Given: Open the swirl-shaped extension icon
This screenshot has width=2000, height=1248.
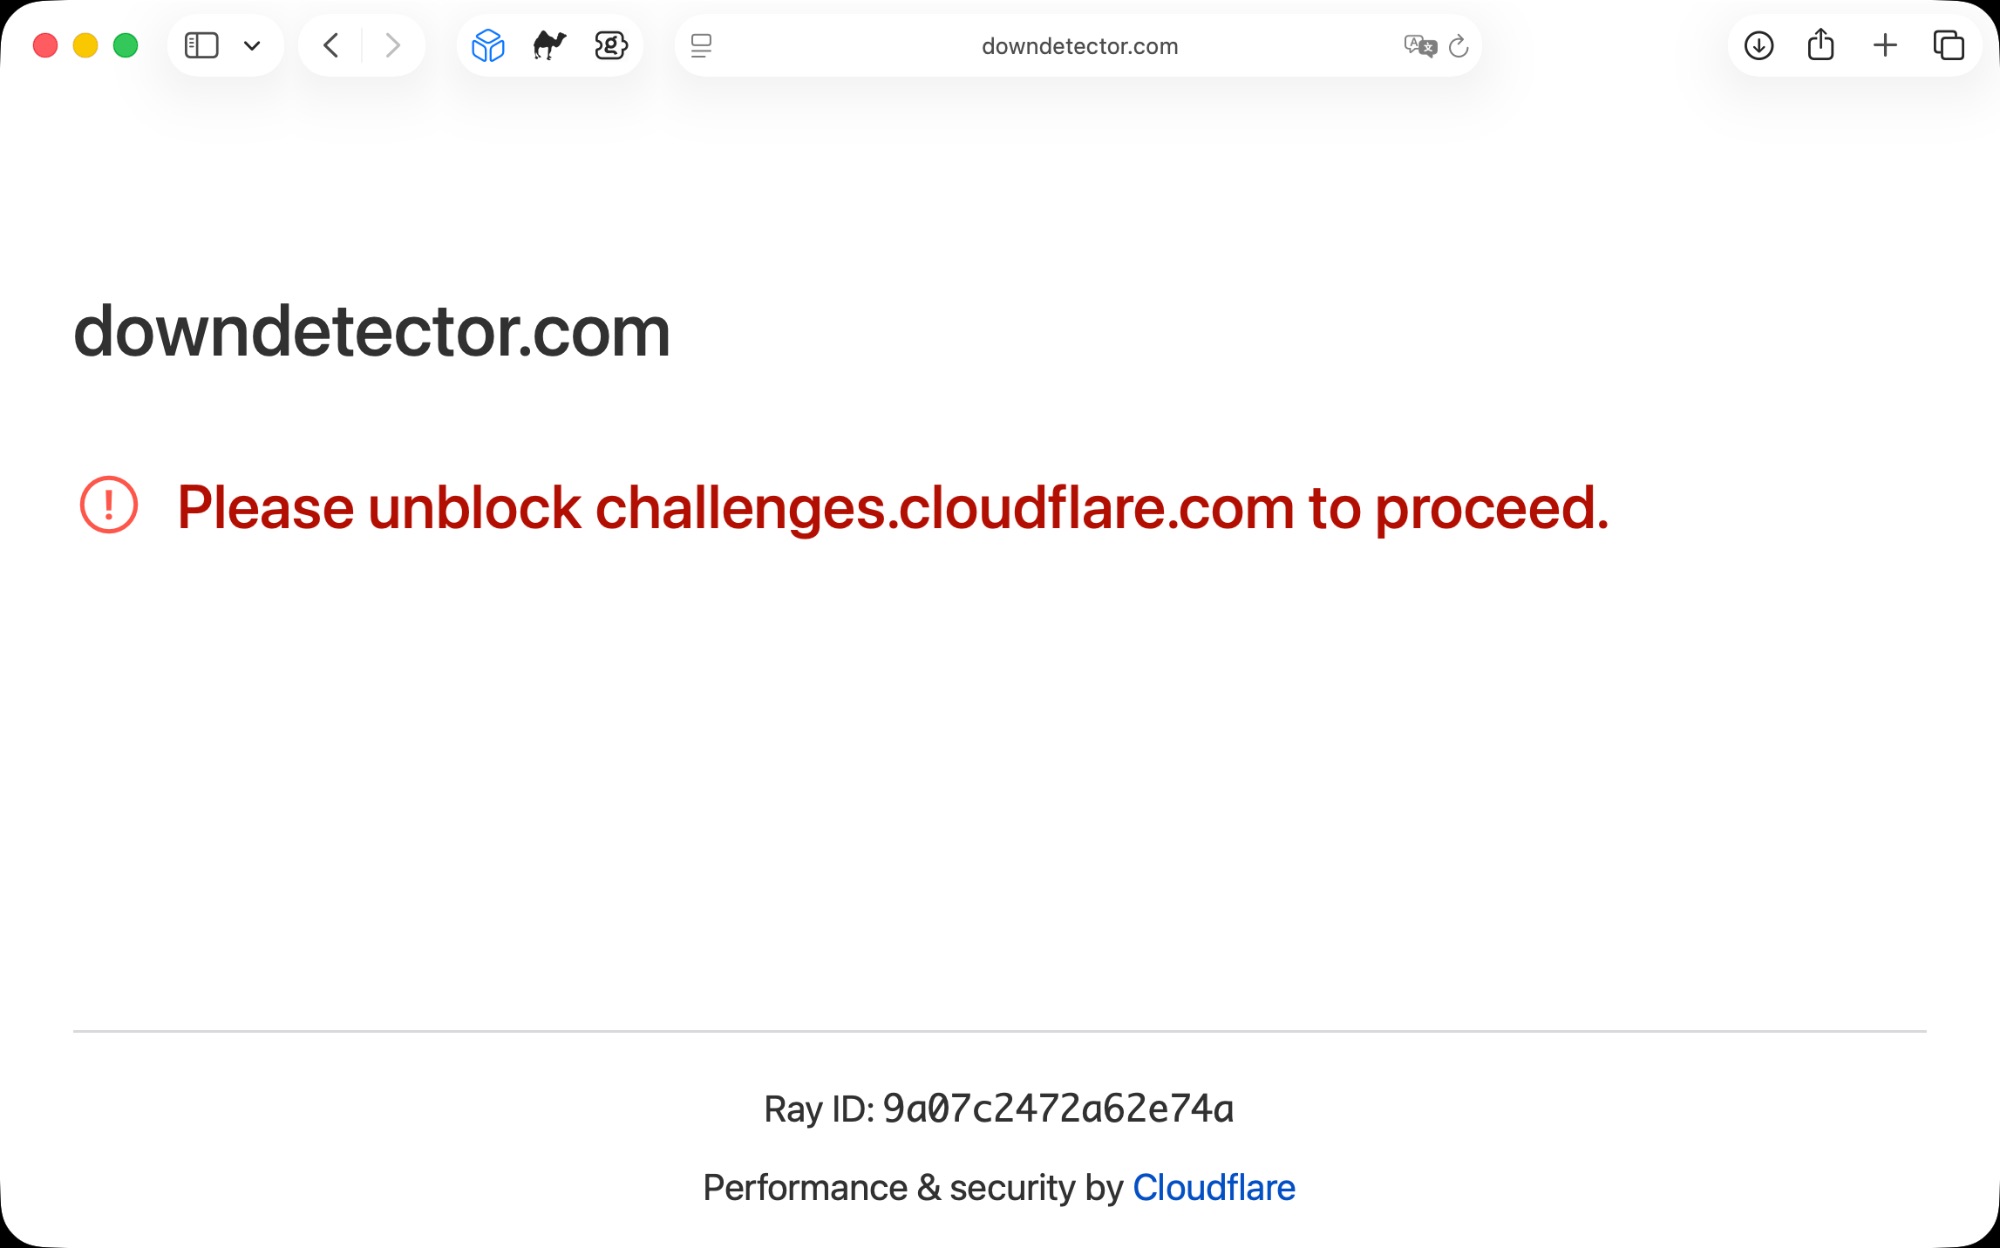Looking at the screenshot, I should 611,45.
